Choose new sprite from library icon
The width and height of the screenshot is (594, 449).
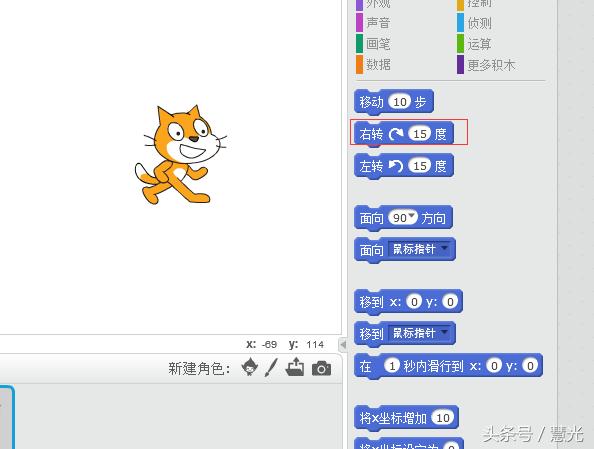250,367
